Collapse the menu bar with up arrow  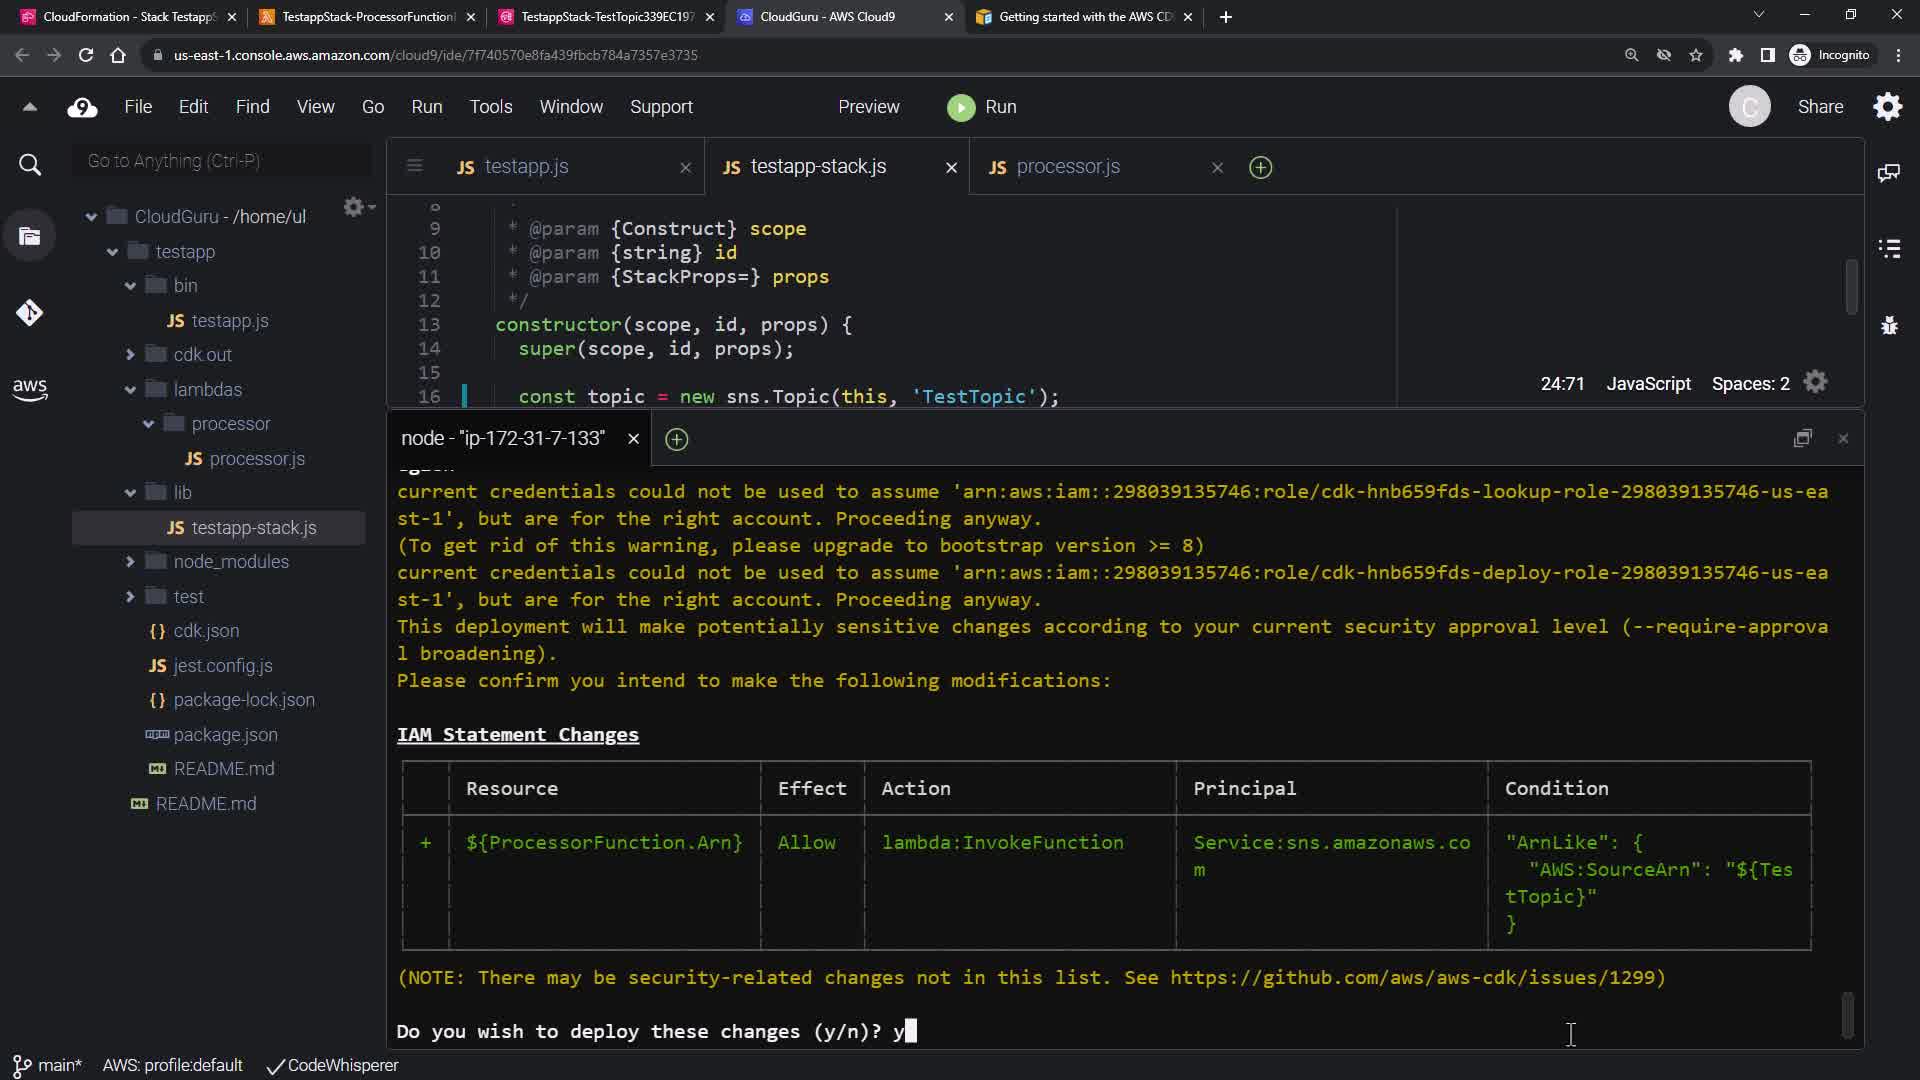(x=29, y=107)
